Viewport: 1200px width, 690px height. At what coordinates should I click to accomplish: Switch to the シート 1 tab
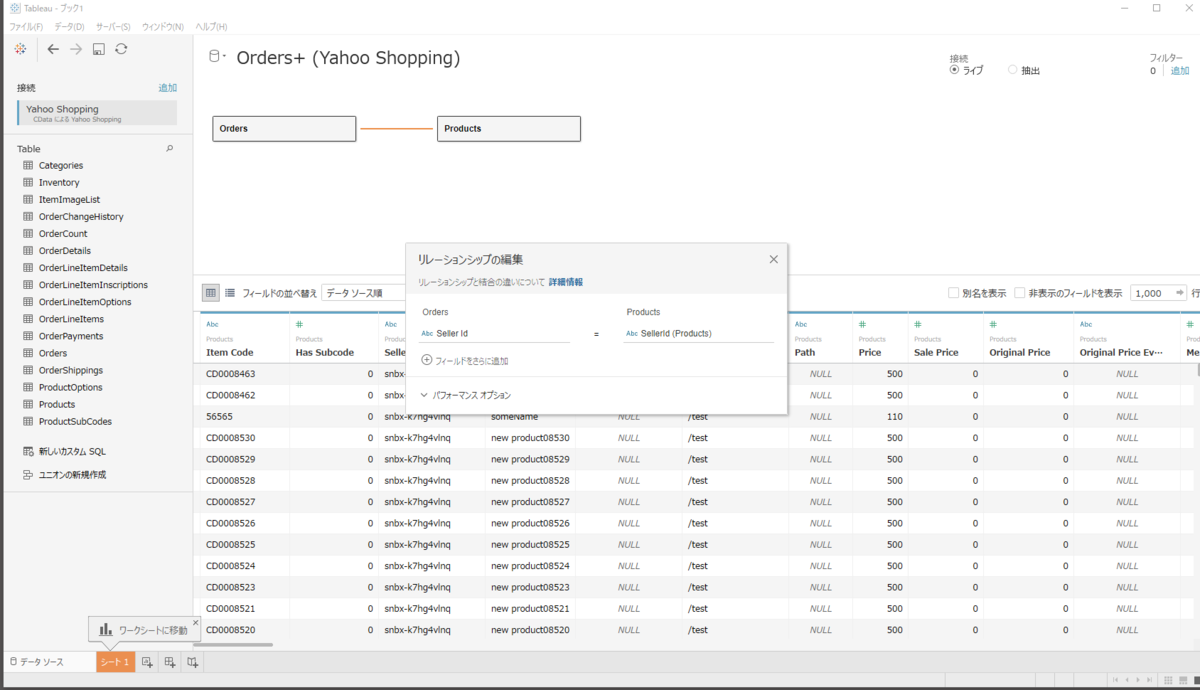pyautogui.click(x=115, y=662)
